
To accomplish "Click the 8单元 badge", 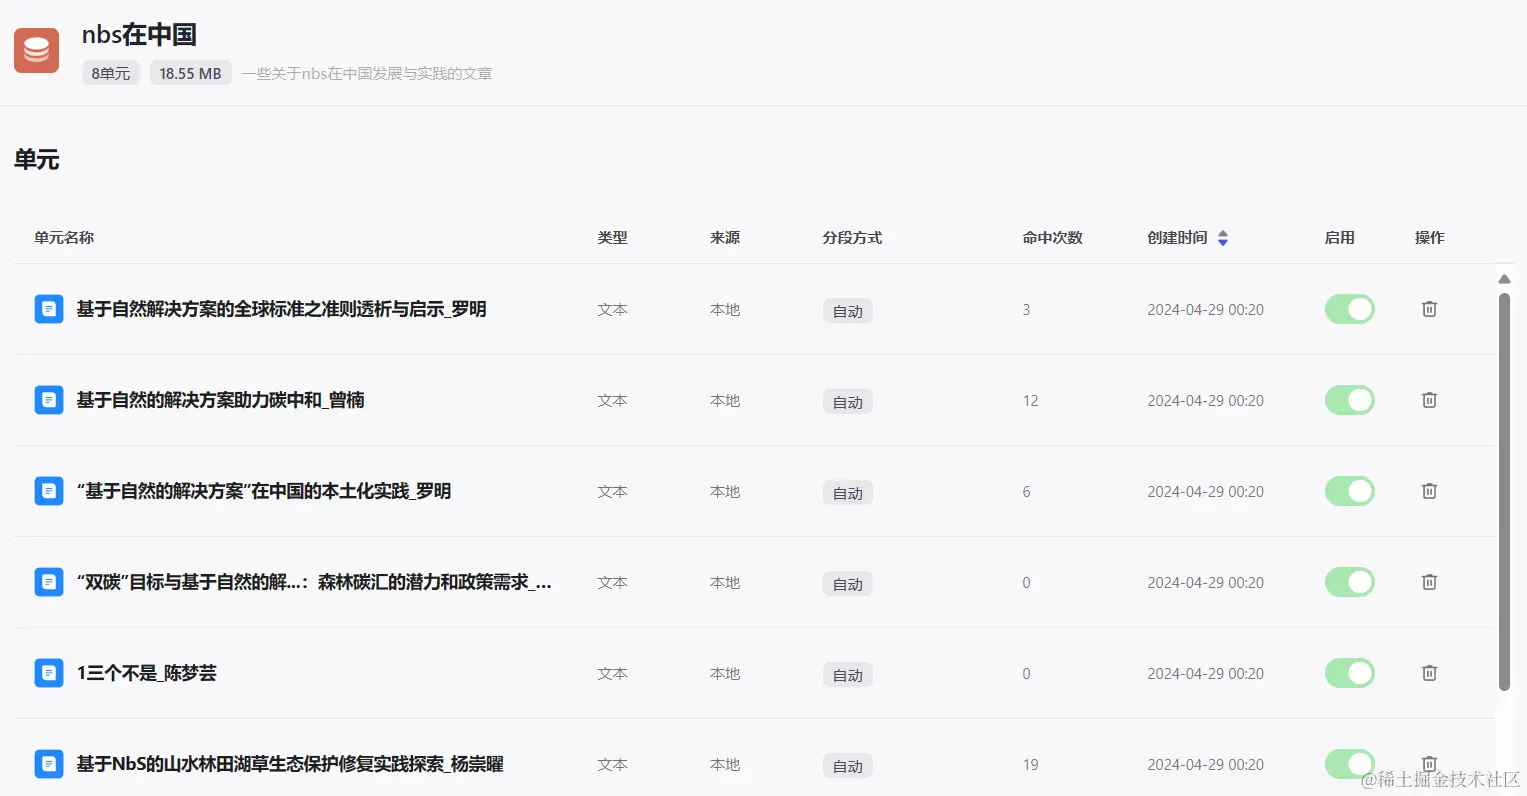I will point(111,73).
